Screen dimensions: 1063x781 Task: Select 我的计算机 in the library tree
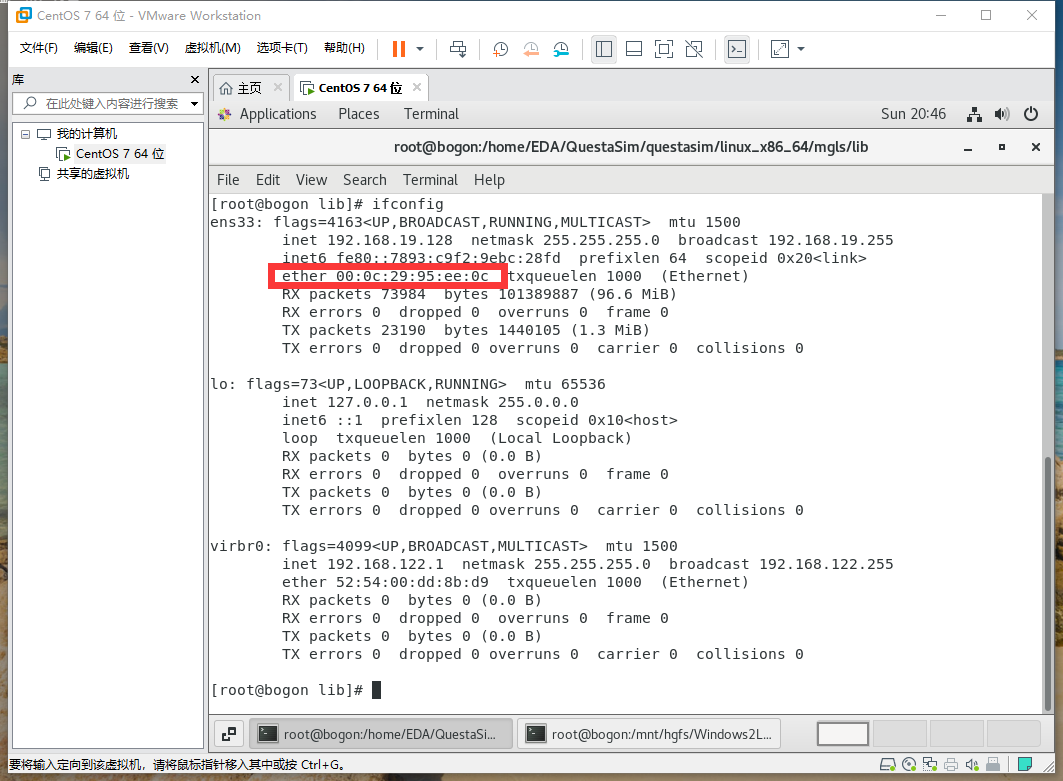click(x=86, y=134)
